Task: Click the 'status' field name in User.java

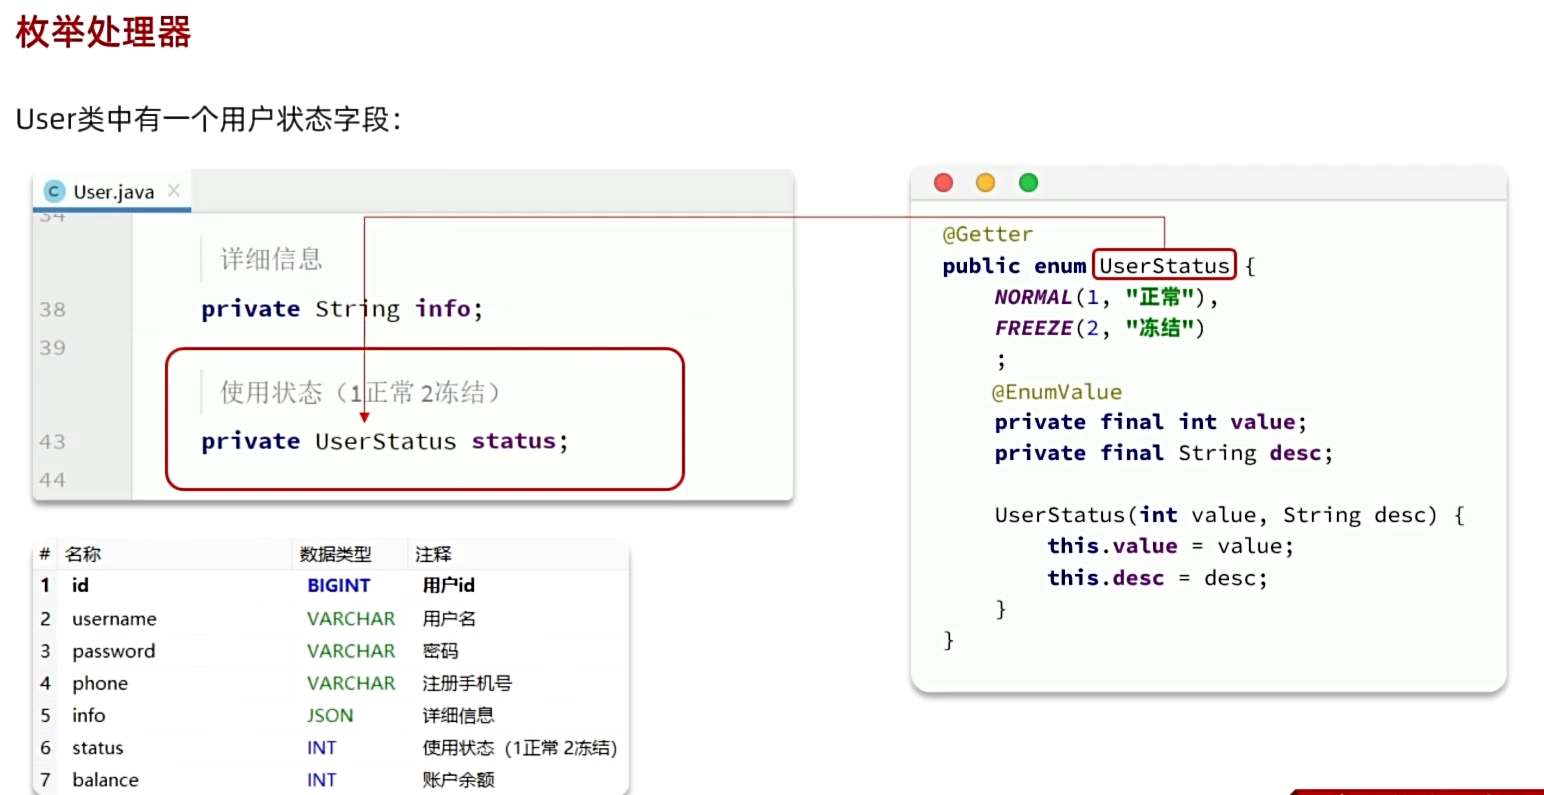Action: [x=514, y=441]
